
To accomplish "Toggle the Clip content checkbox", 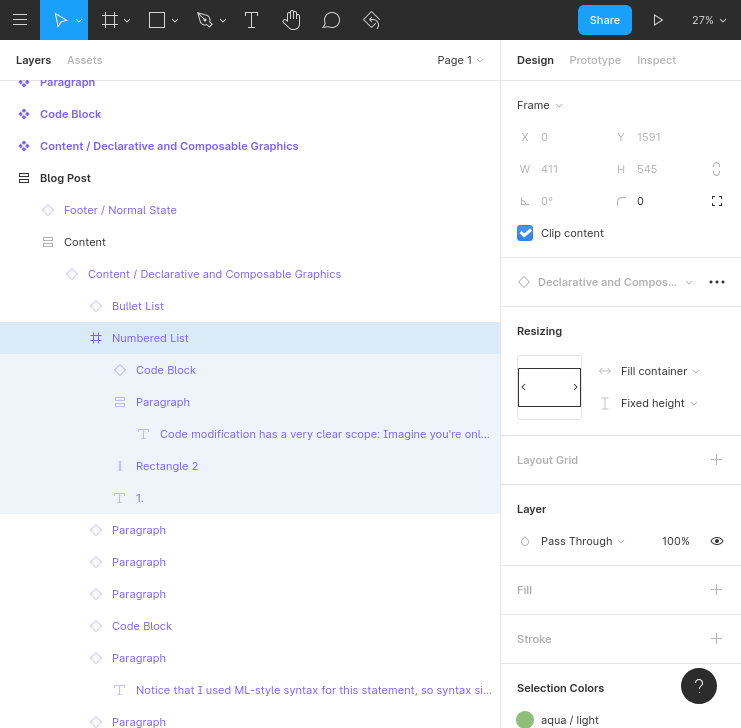I will pyautogui.click(x=525, y=233).
